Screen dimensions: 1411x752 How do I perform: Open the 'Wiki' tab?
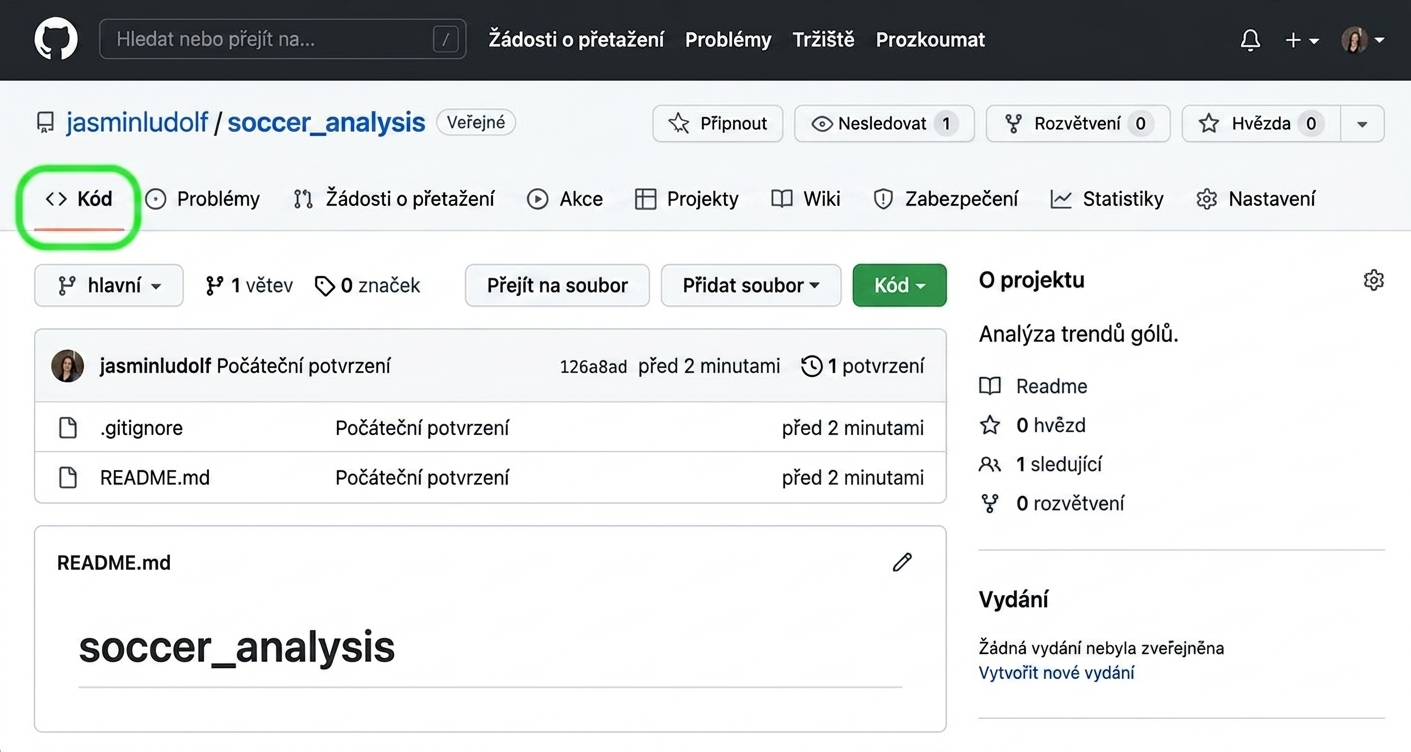pos(806,199)
